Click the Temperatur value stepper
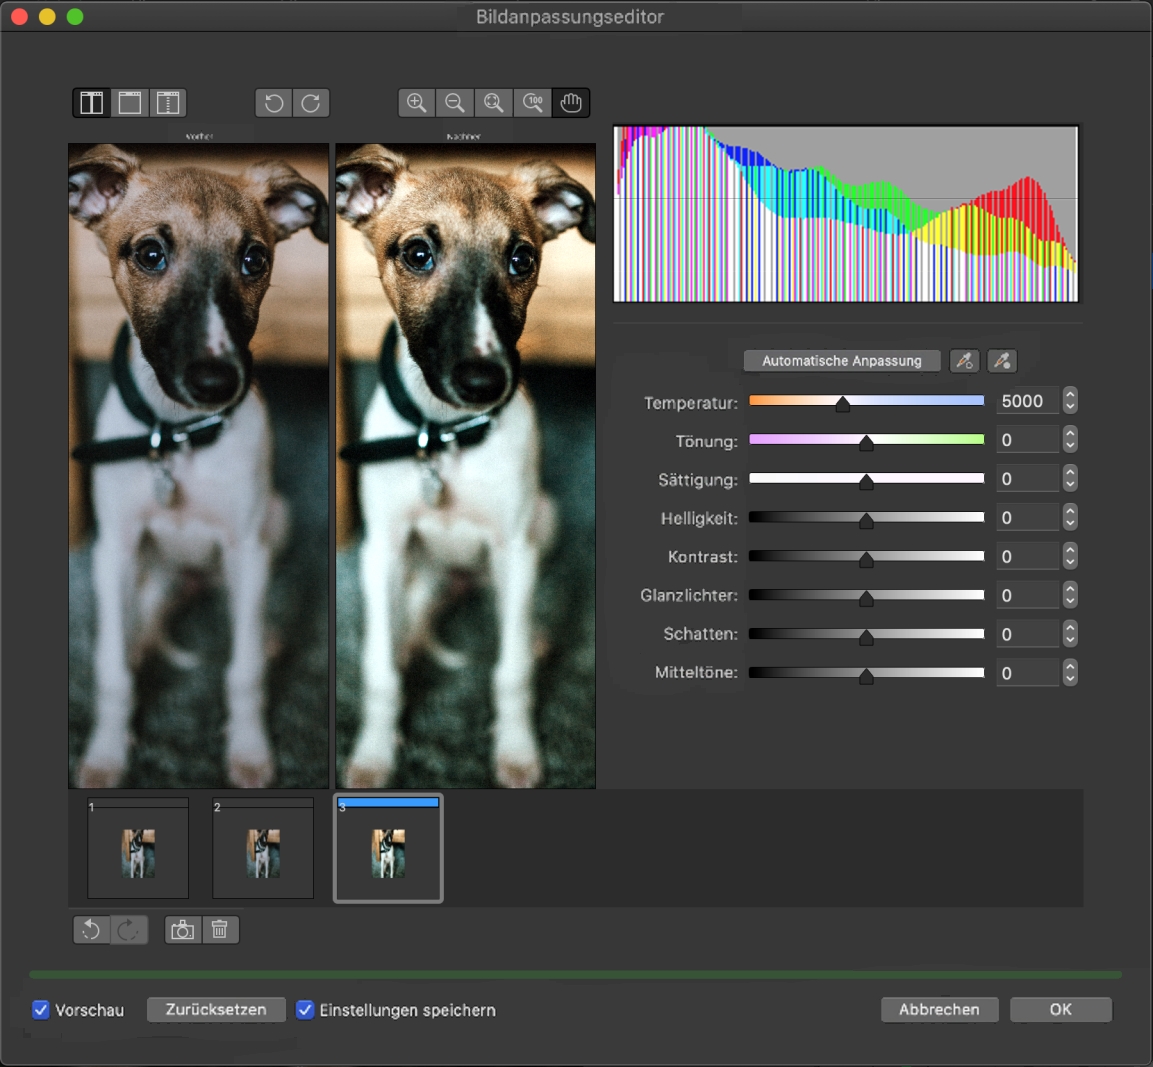This screenshot has height=1067, width=1153. pos(1070,401)
